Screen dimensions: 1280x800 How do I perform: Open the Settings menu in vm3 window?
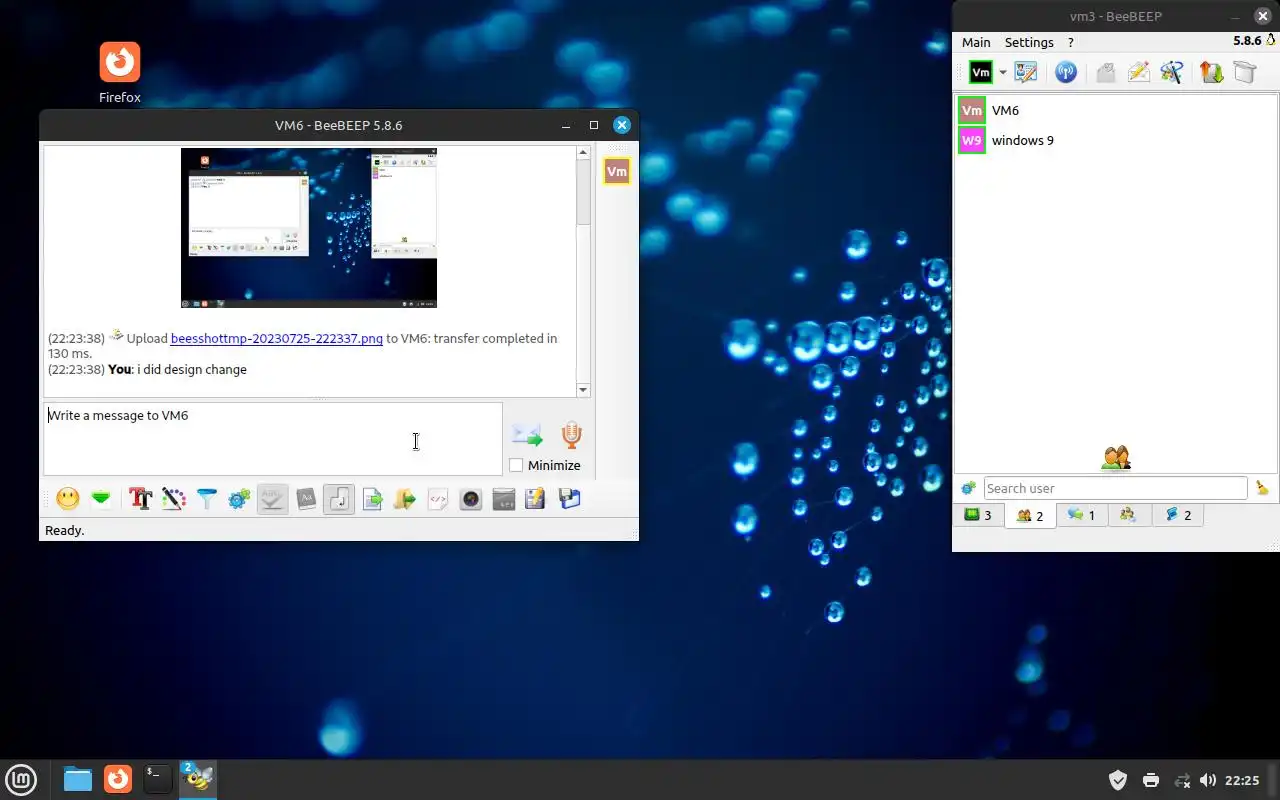click(1029, 42)
